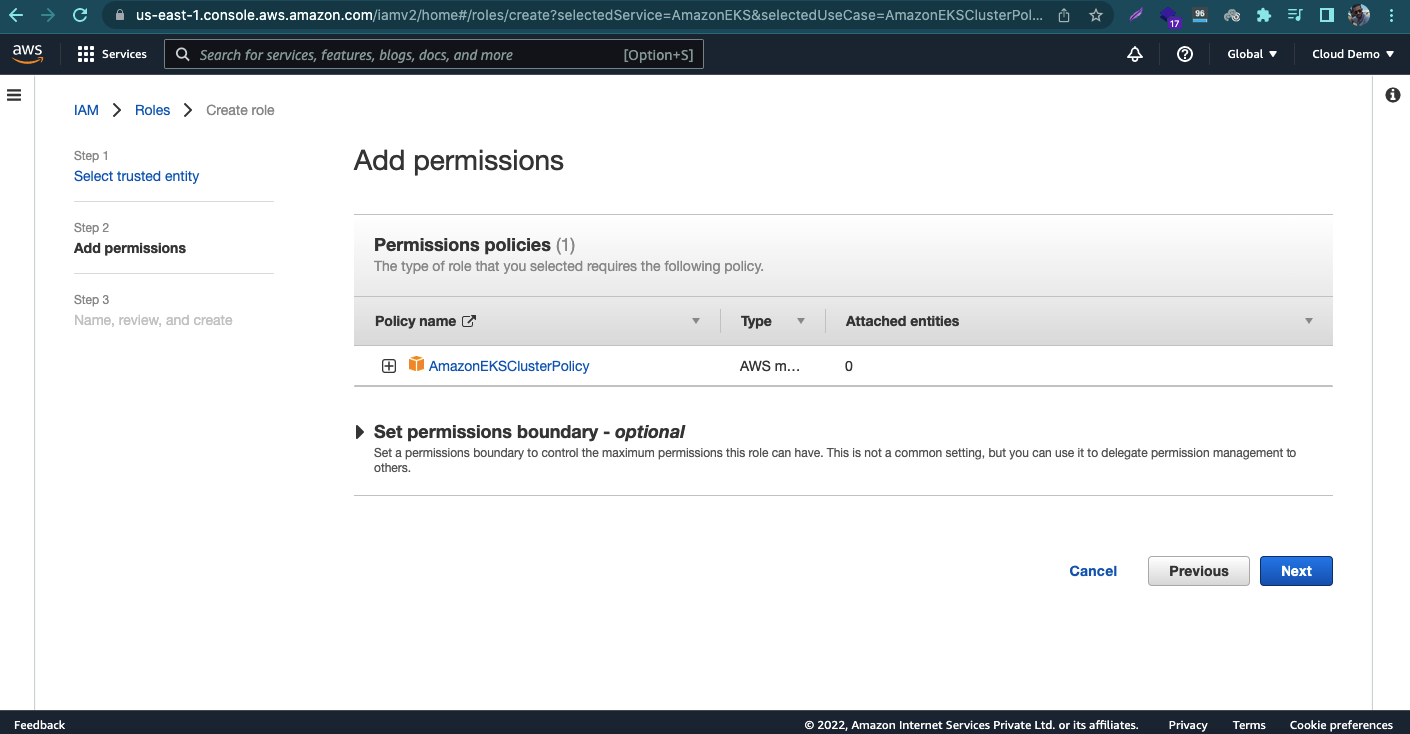Open the purple feather extension

pyautogui.click(x=1136, y=15)
